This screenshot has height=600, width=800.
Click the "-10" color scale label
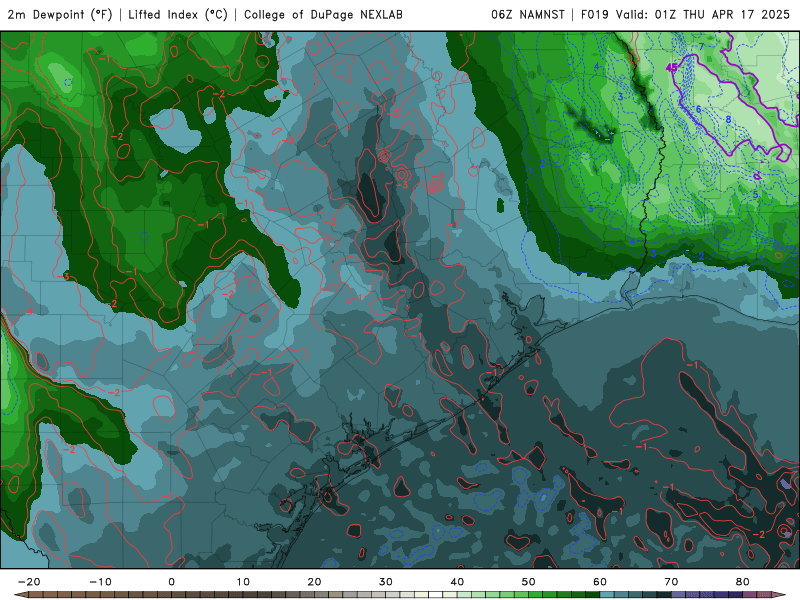click(100, 582)
